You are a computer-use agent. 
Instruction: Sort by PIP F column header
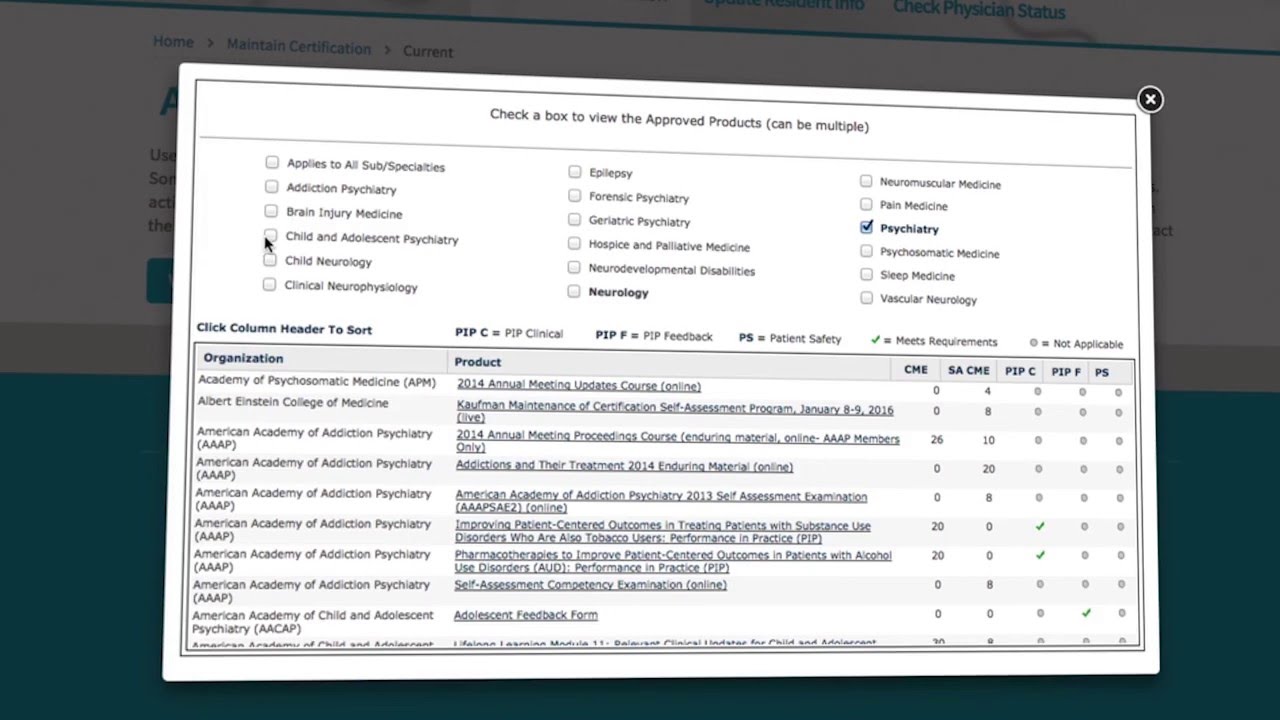tap(1066, 372)
